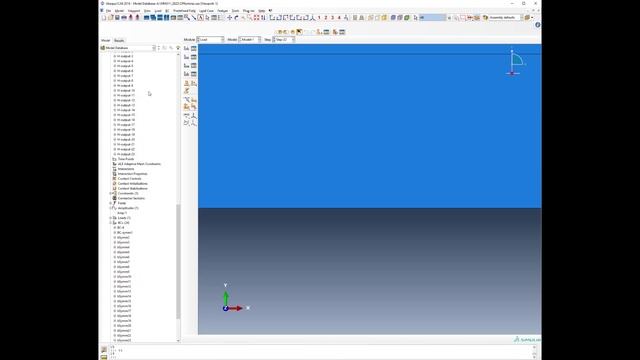640x360 pixels.
Task: Open the Assembly defaults dropdown
Action: point(506,18)
